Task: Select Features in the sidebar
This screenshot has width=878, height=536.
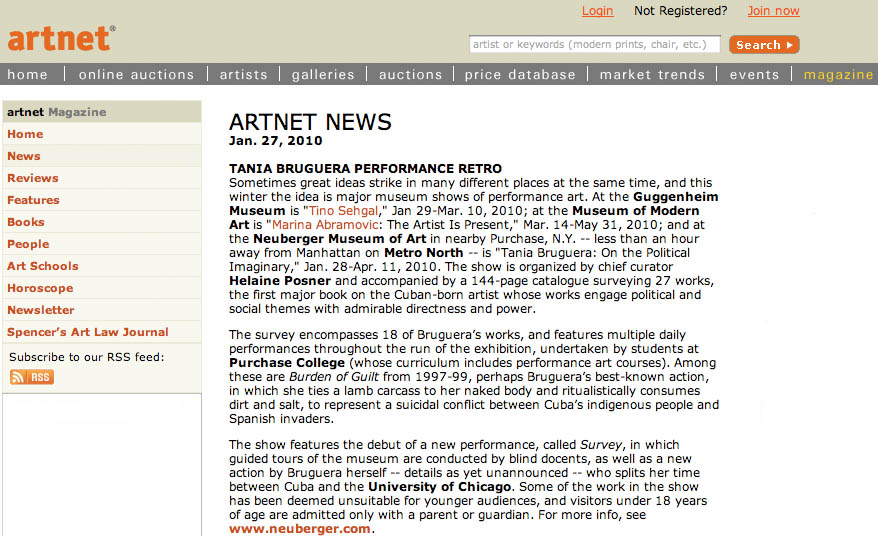Action: [33, 200]
